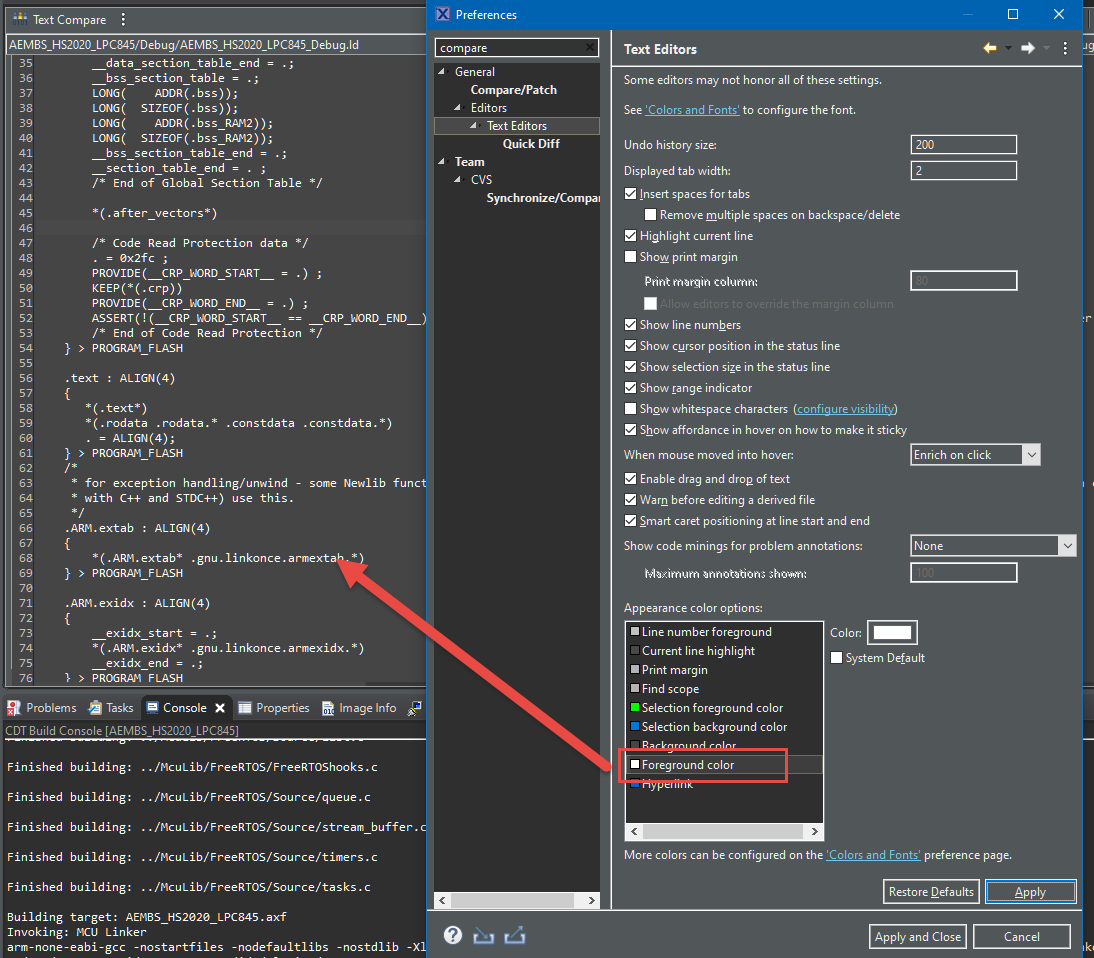Open the Preferences three-dot view menu

tap(1065, 48)
